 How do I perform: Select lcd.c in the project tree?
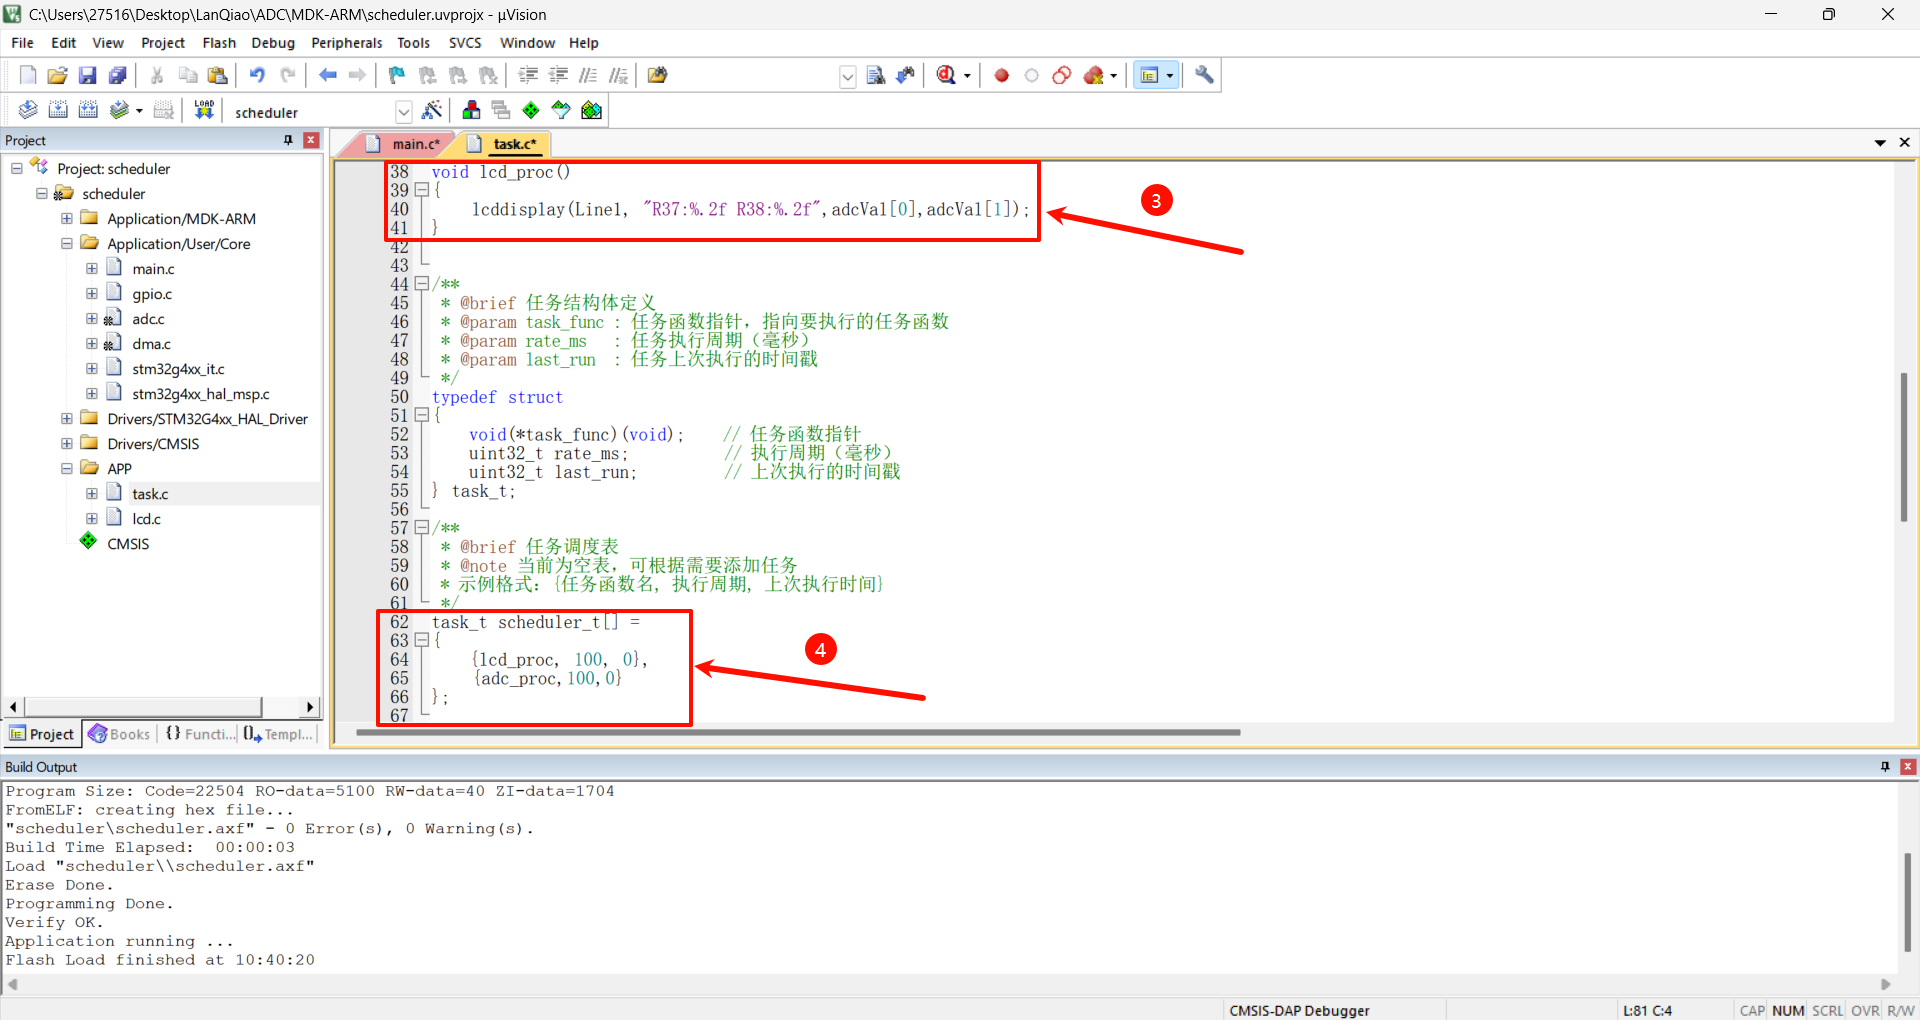click(x=146, y=519)
